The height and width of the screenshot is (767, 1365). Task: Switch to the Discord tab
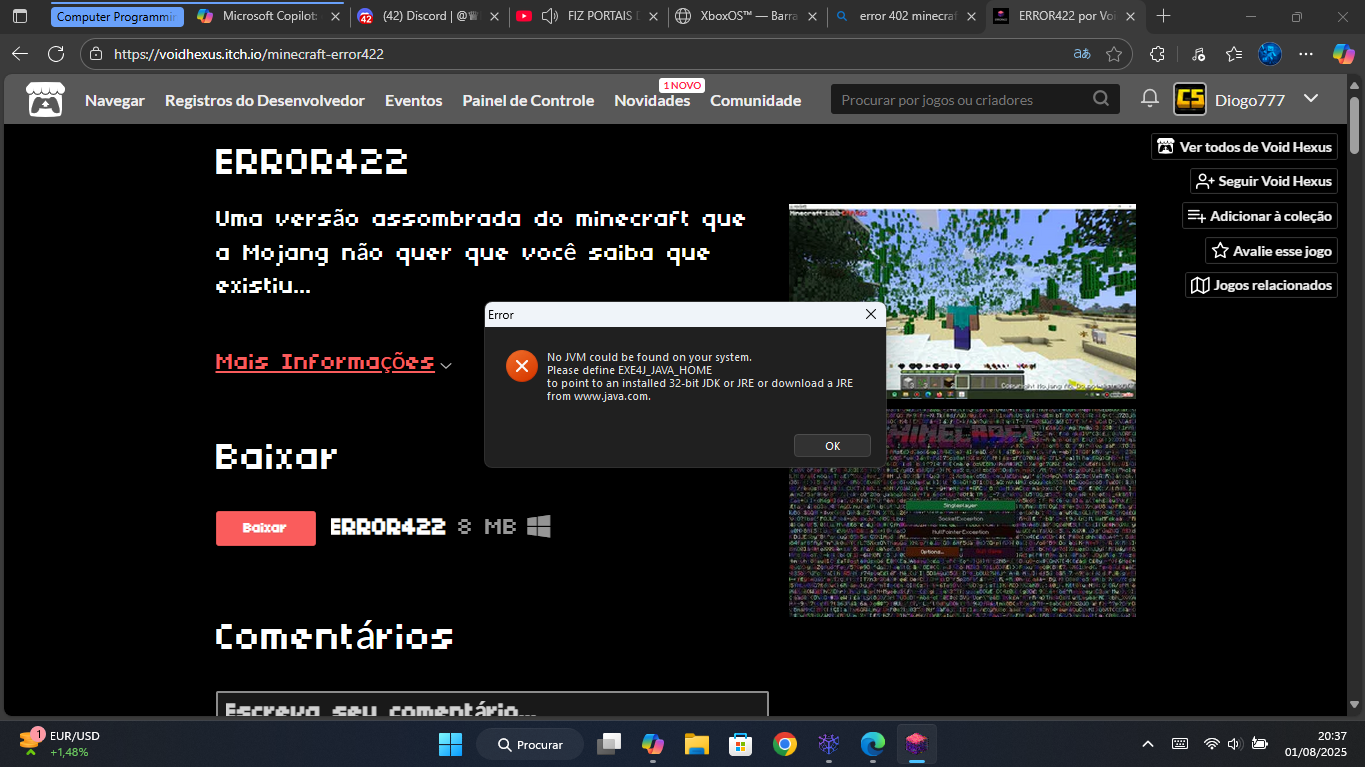(x=428, y=16)
